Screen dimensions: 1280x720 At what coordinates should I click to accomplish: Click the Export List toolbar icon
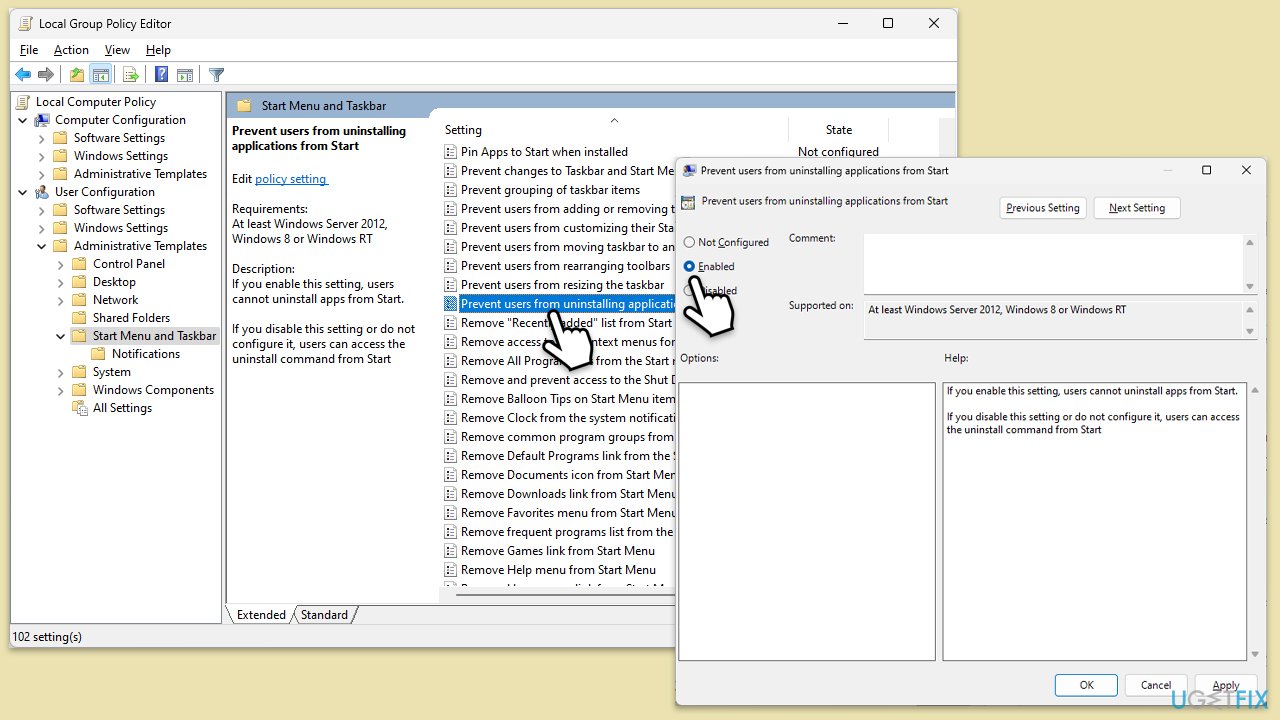[x=130, y=75]
